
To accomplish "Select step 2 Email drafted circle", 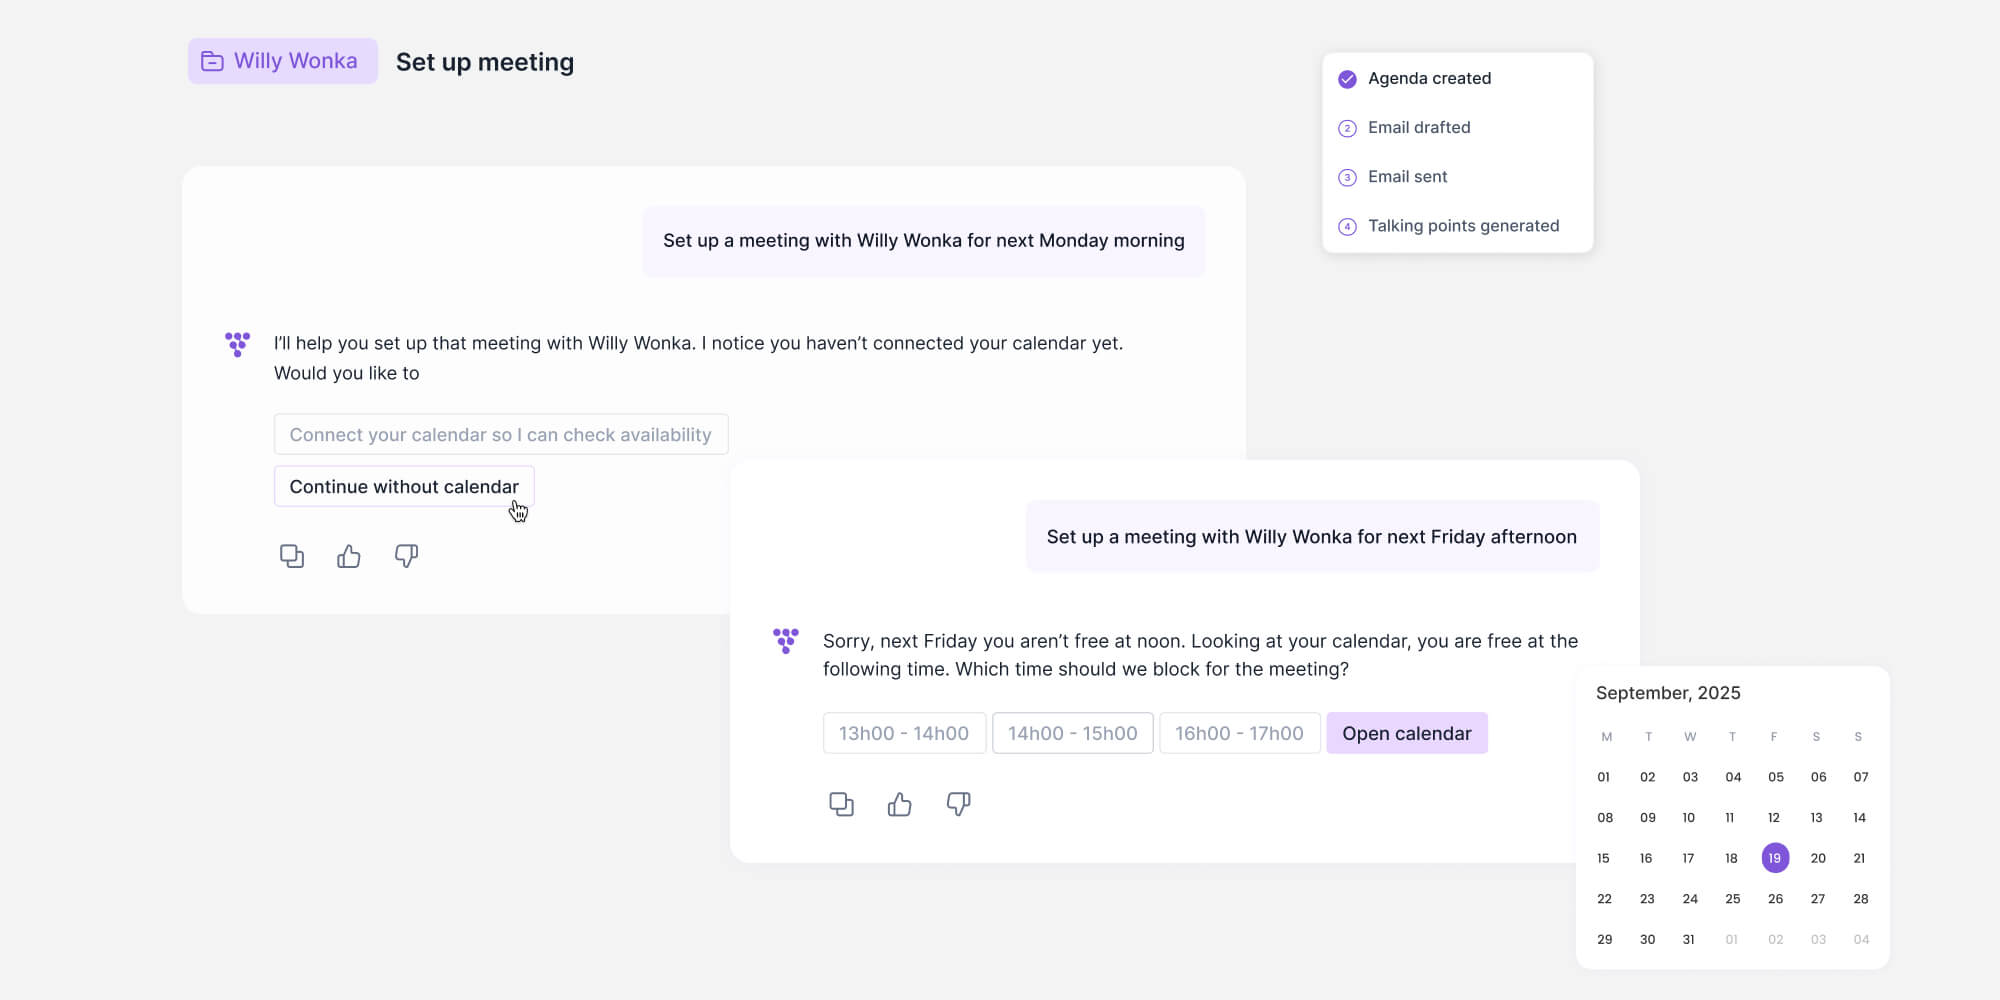I will [1347, 128].
